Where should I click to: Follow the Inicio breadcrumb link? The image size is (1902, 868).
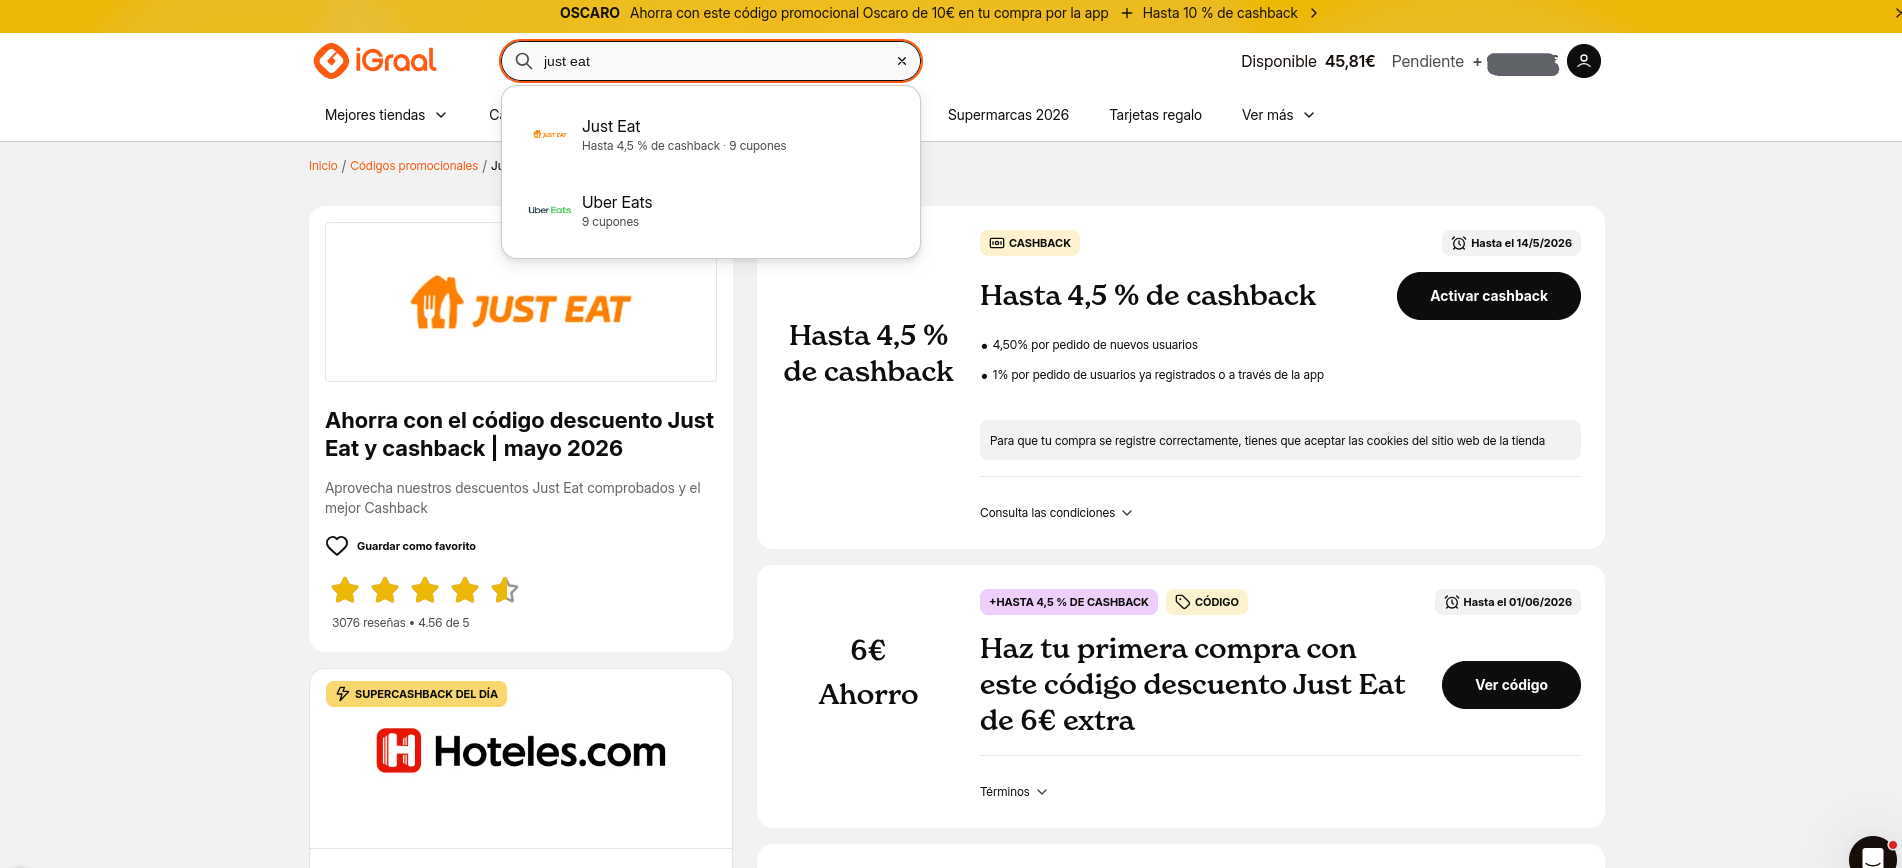tap(323, 166)
